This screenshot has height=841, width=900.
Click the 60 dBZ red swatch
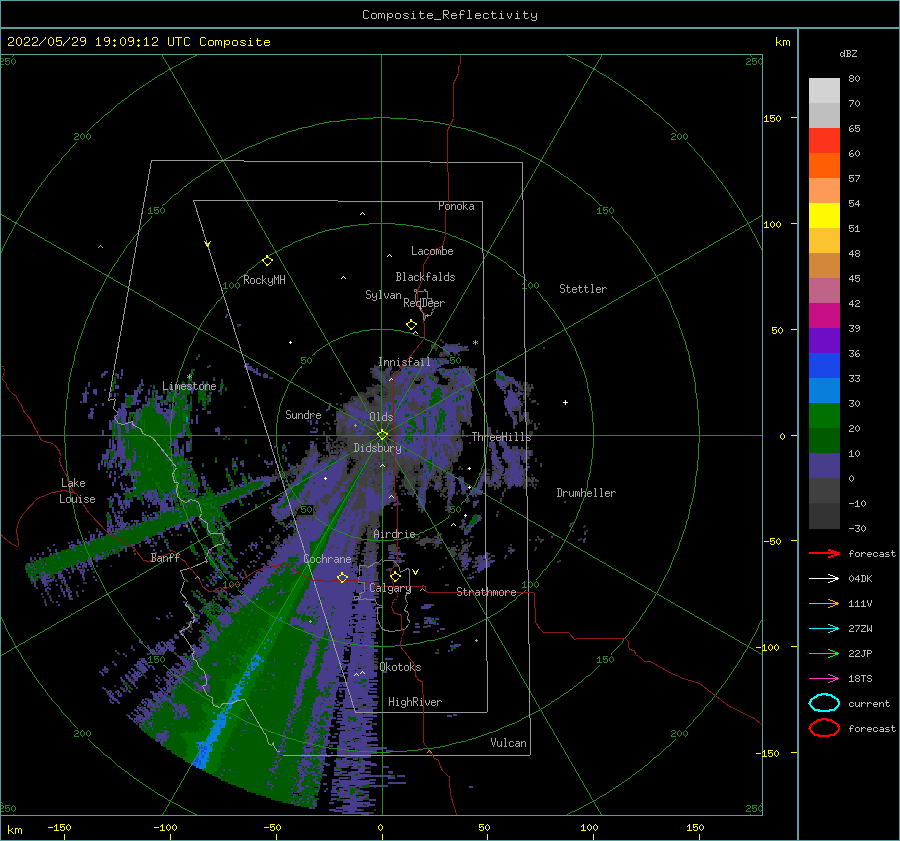(824, 141)
